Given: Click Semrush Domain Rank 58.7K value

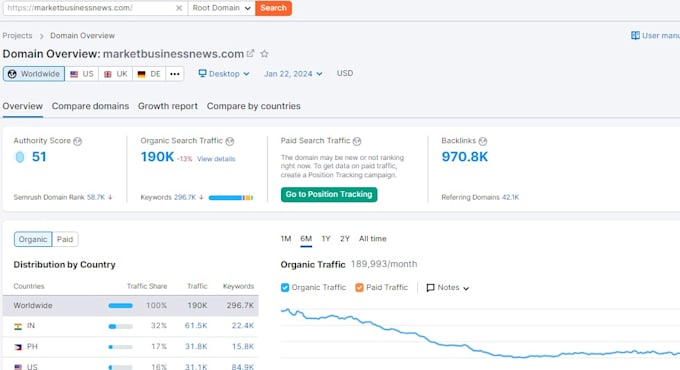Looking at the screenshot, I should click(96, 197).
